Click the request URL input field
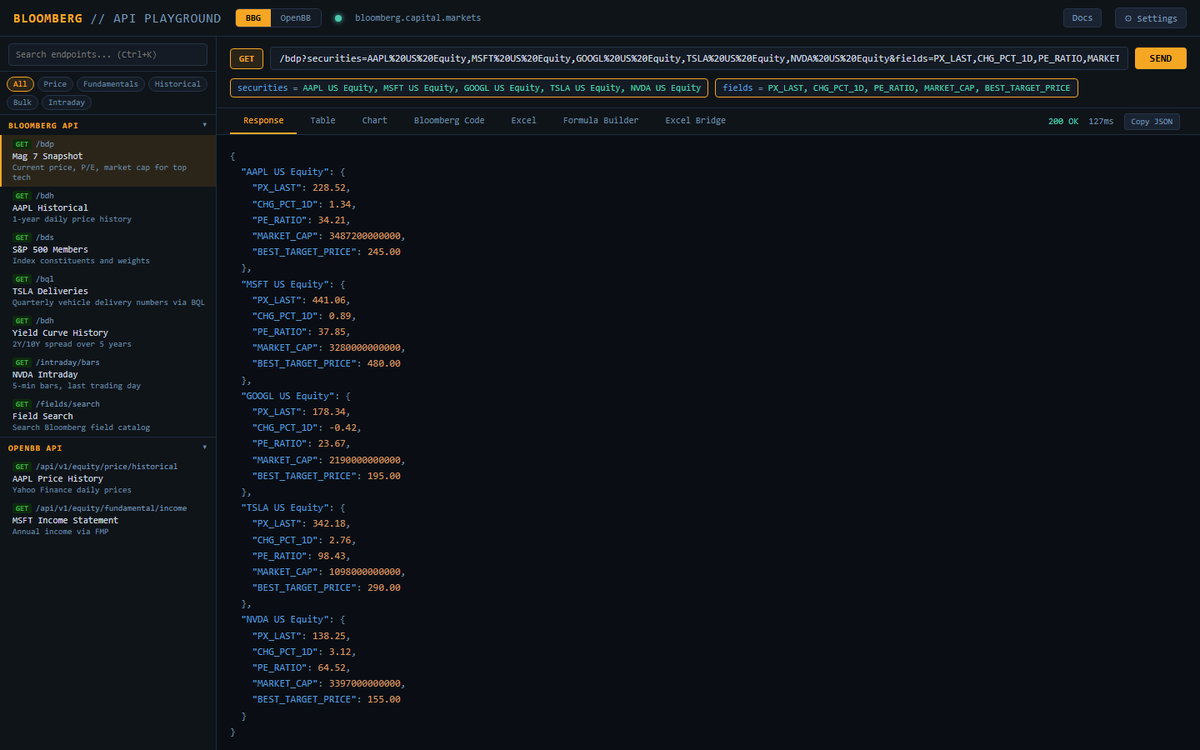The height and width of the screenshot is (750, 1200). (698, 58)
